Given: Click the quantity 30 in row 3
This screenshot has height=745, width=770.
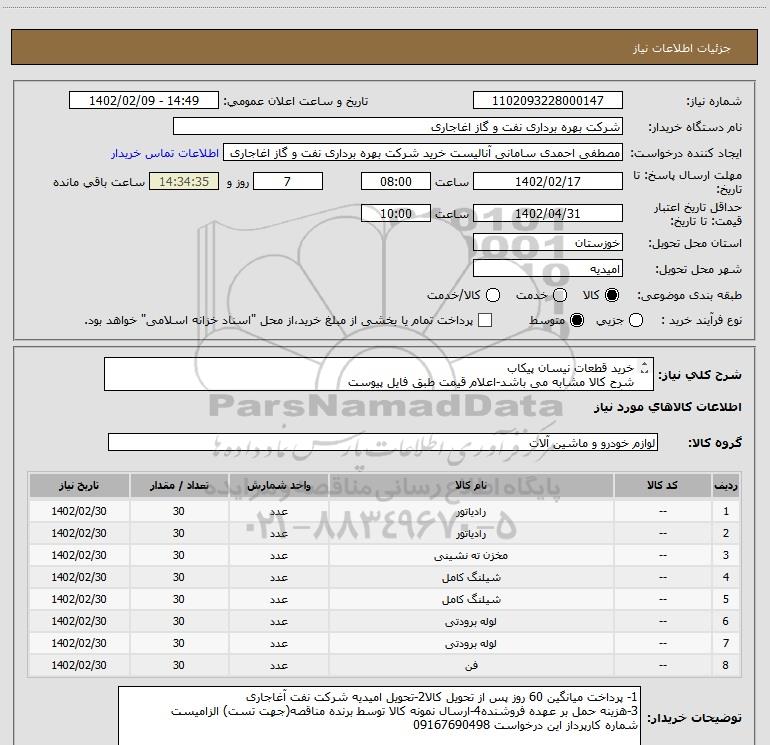Looking at the screenshot, I should coord(179,555).
